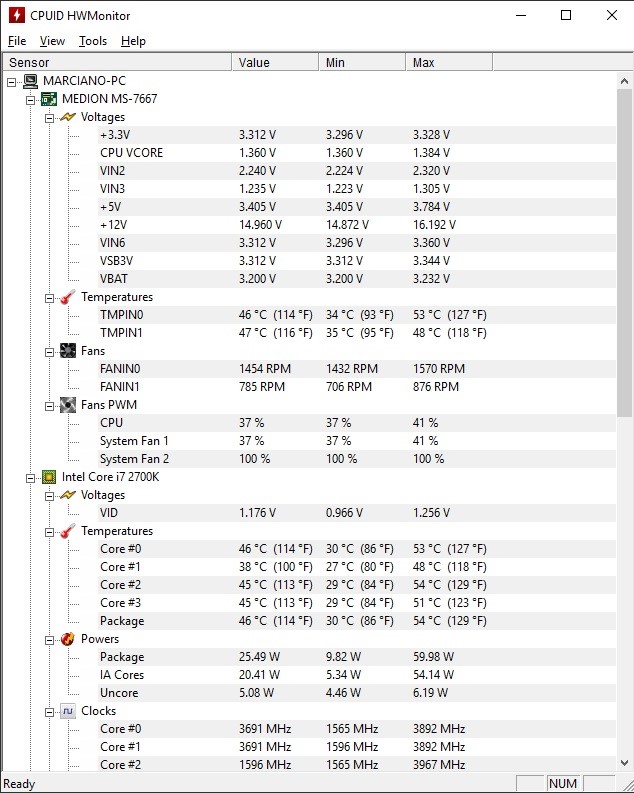This screenshot has width=634, height=793.
Task: Collapse the MARCIANO-PC root node
Action: 12,81
